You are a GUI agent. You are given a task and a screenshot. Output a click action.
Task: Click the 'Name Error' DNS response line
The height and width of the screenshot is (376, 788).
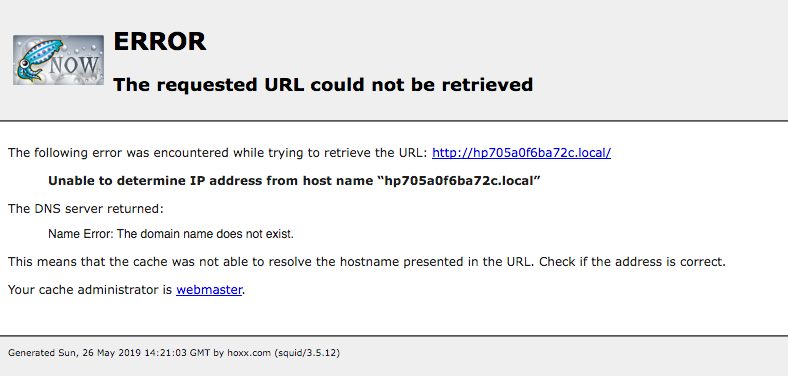[x=171, y=234]
